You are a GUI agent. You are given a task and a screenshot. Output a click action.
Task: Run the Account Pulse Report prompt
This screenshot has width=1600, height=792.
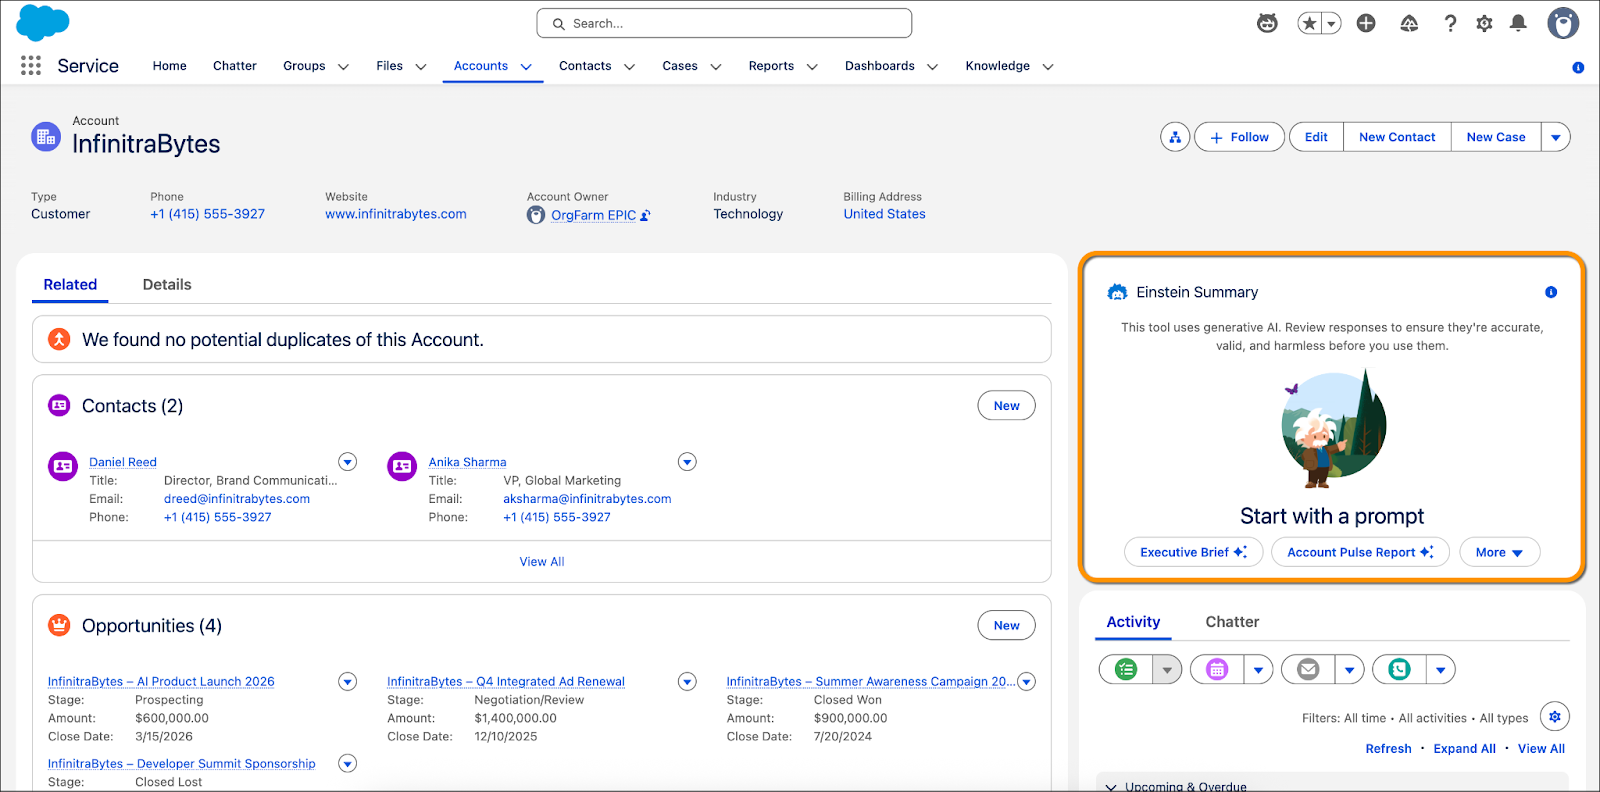click(1360, 552)
